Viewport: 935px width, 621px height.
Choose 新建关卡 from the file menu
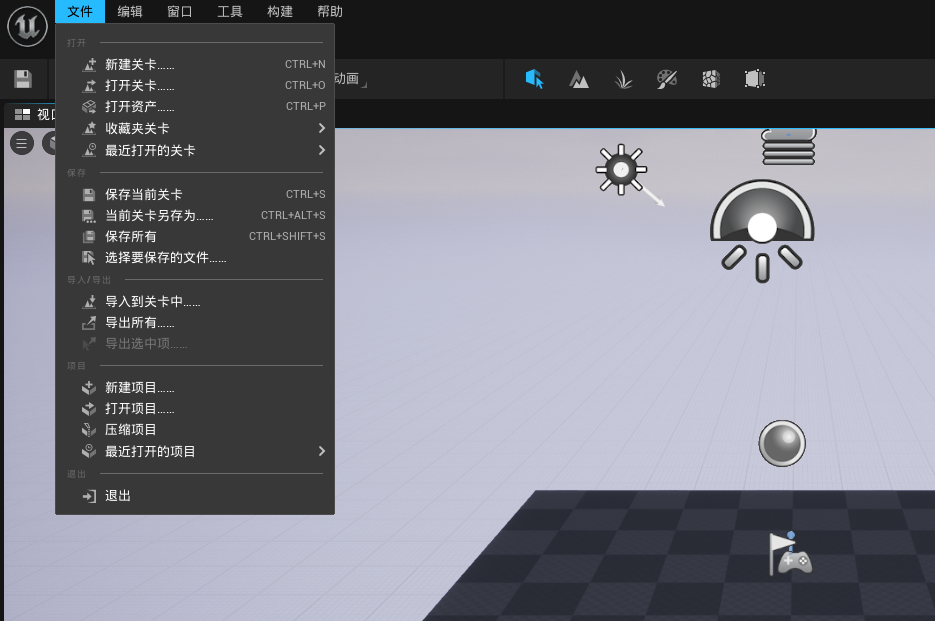click(195, 64)
